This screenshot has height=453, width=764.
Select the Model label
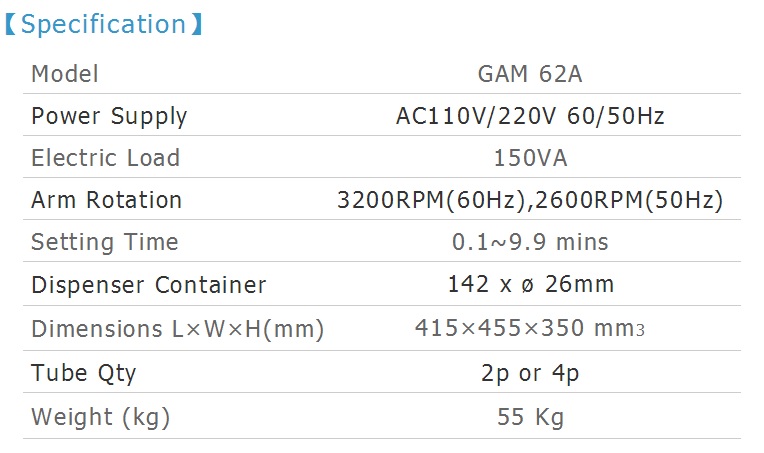point(65,74)
